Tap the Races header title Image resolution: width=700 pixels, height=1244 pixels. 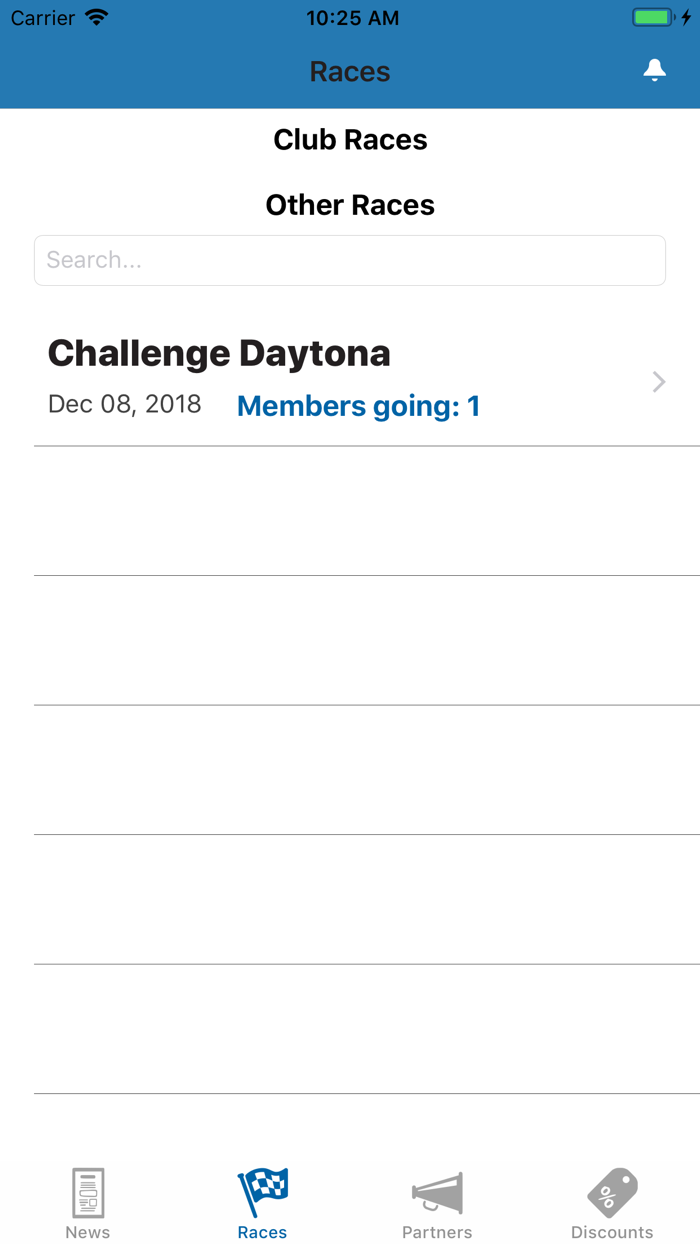point(350,72)
